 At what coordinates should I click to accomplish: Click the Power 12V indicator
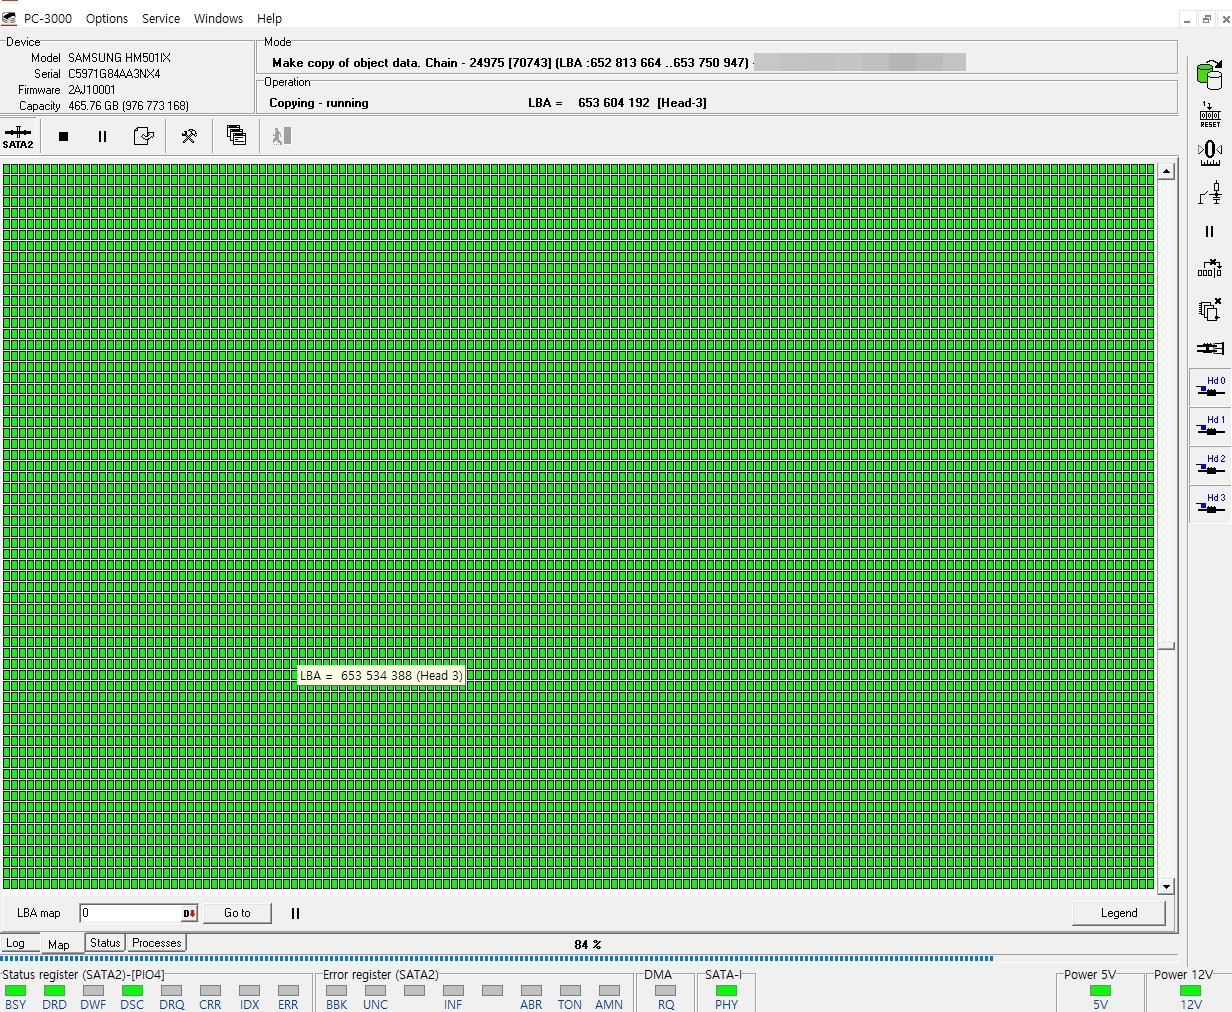point(1190,991)
